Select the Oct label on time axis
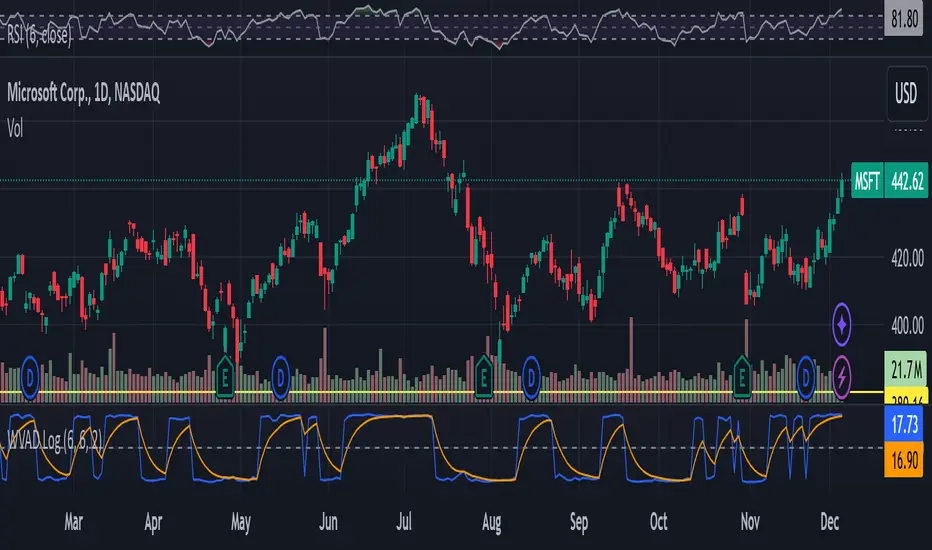Viewport: 932px width, 550px height. [x=659, y=522]
